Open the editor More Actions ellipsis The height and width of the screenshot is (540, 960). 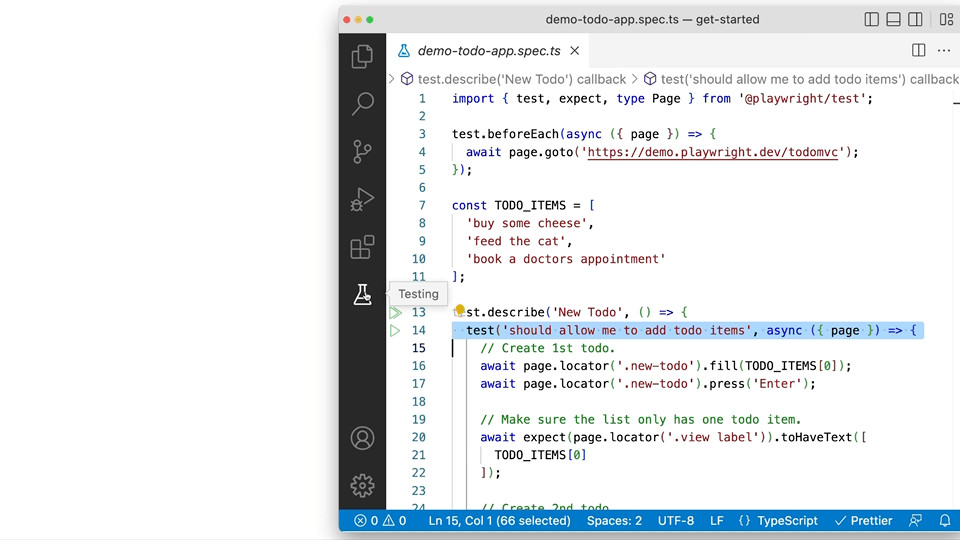pos(943,50)
